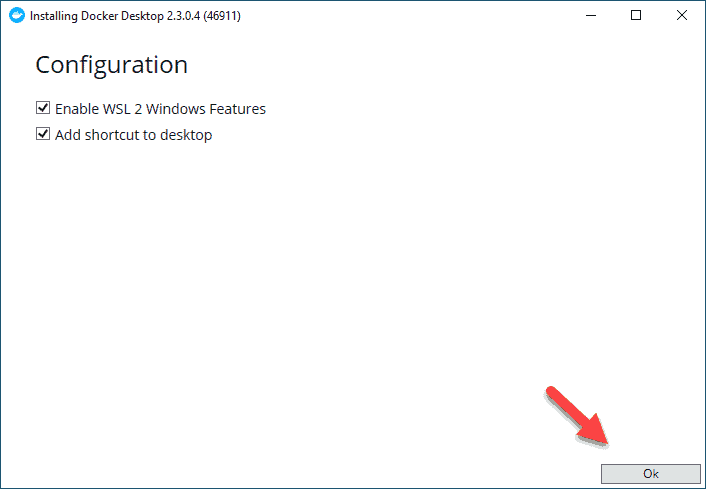Screen dimensions: 706x489
Task: Click the Docker whale icon in title bar
Action: [17, 15]
